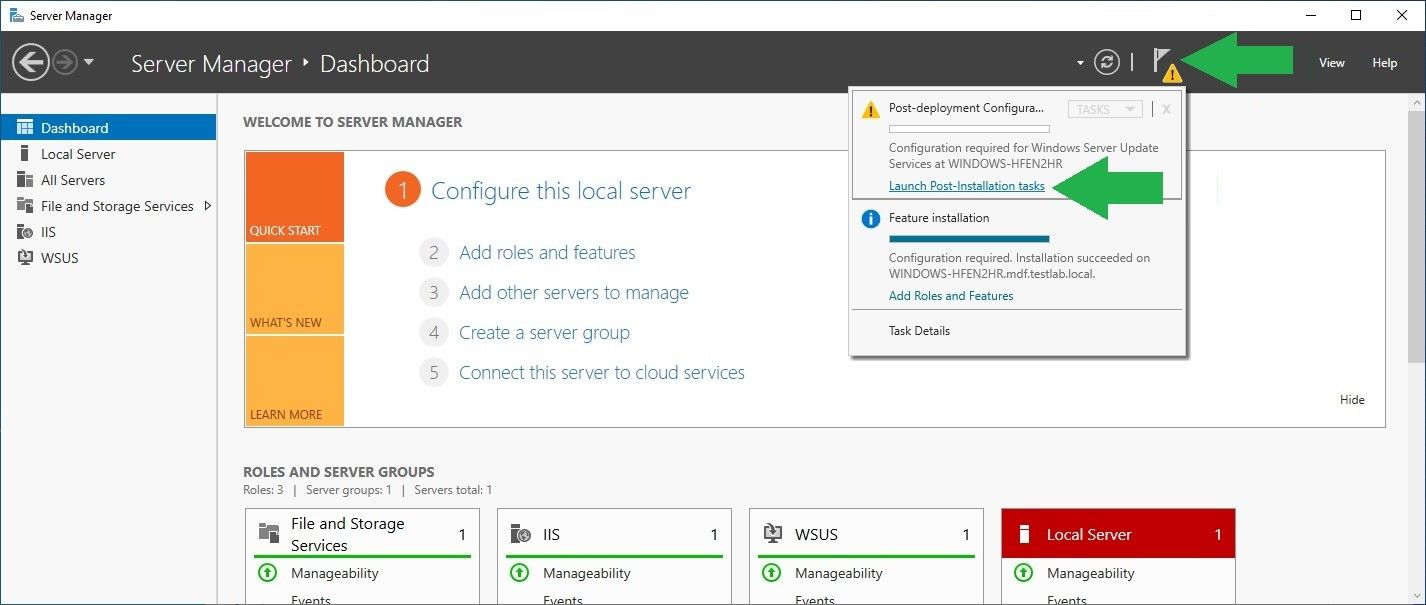Click the Dashboard sidebar icon
1426x605 pixels.
point(25,127)
